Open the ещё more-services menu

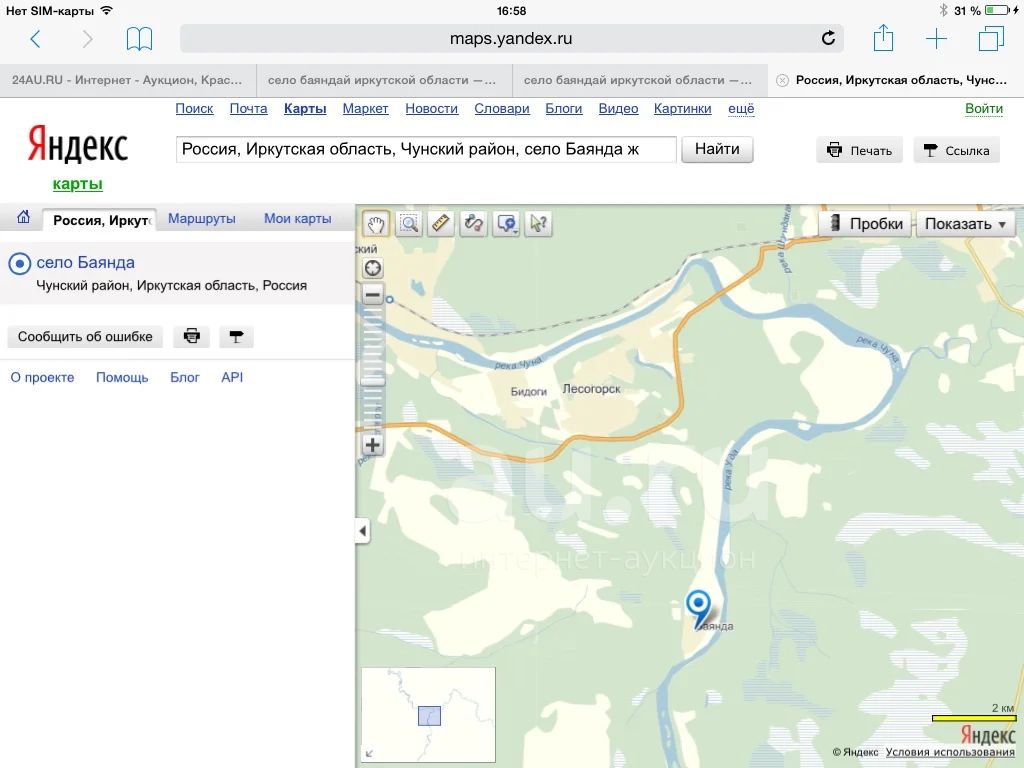coord(741,108)
